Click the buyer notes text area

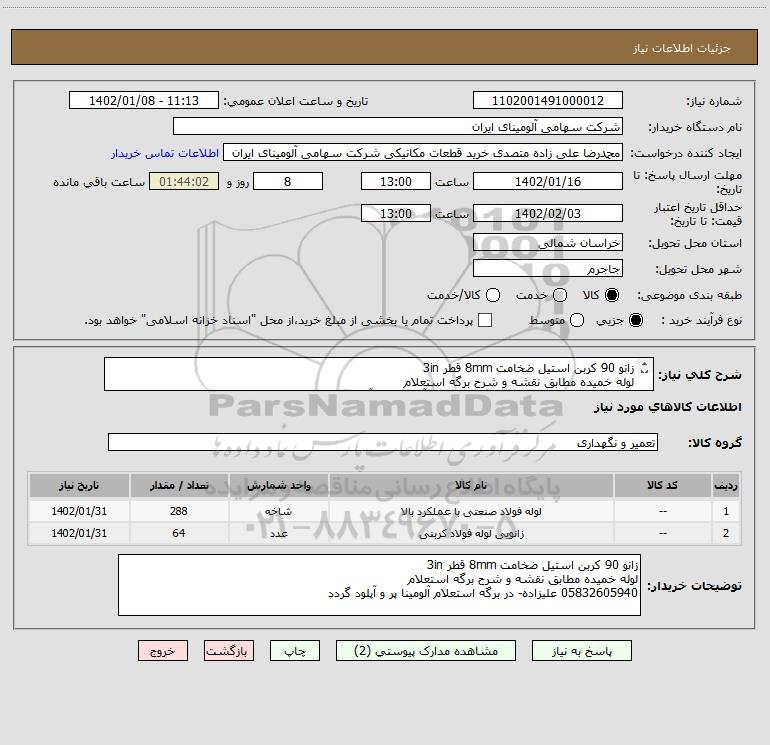379,585
